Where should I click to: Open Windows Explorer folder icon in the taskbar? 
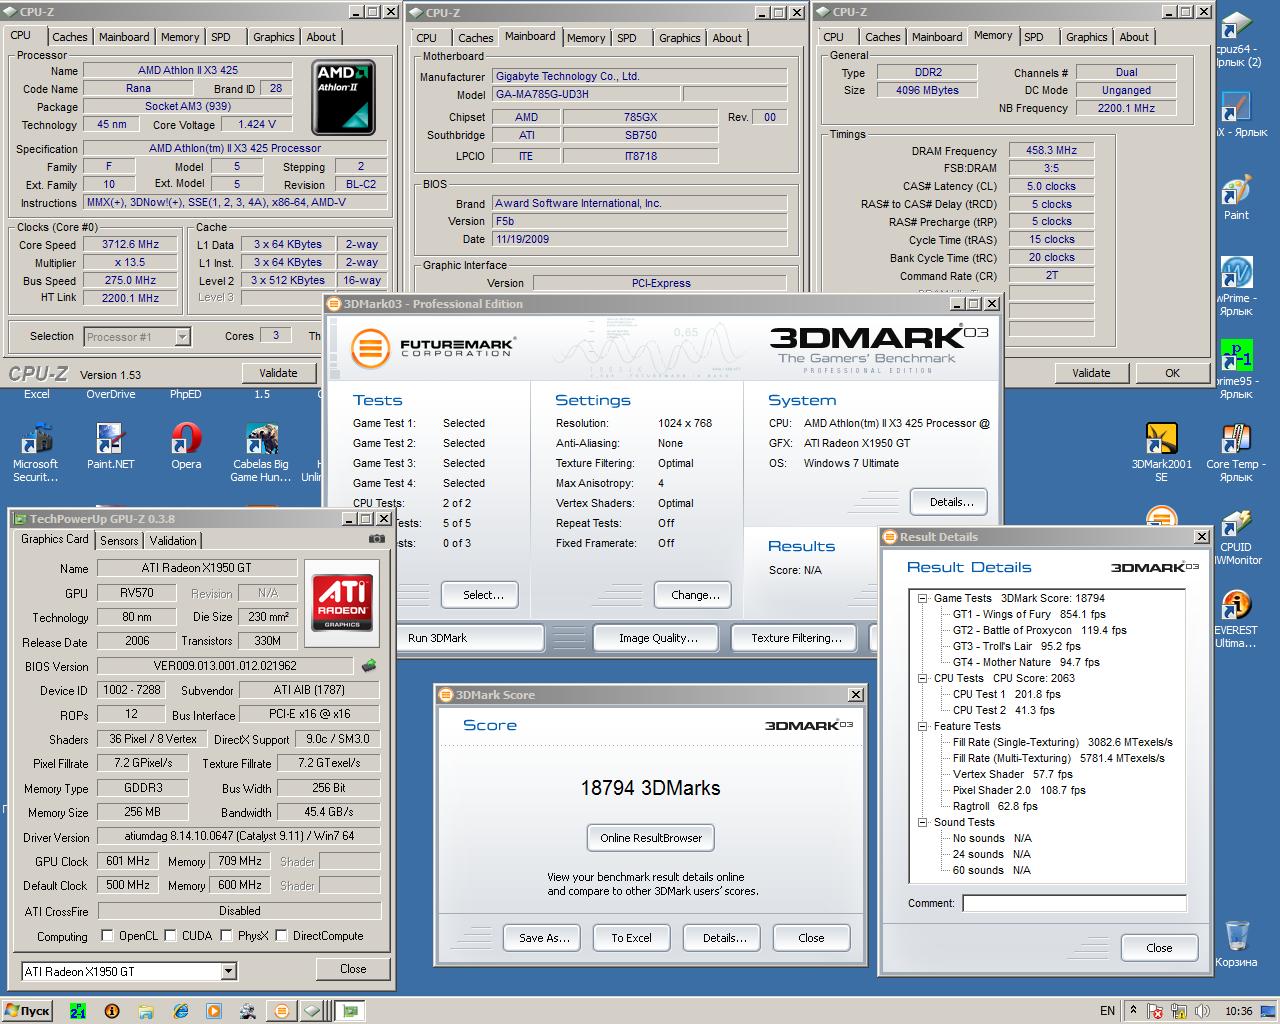click(x=146, y=1011)
